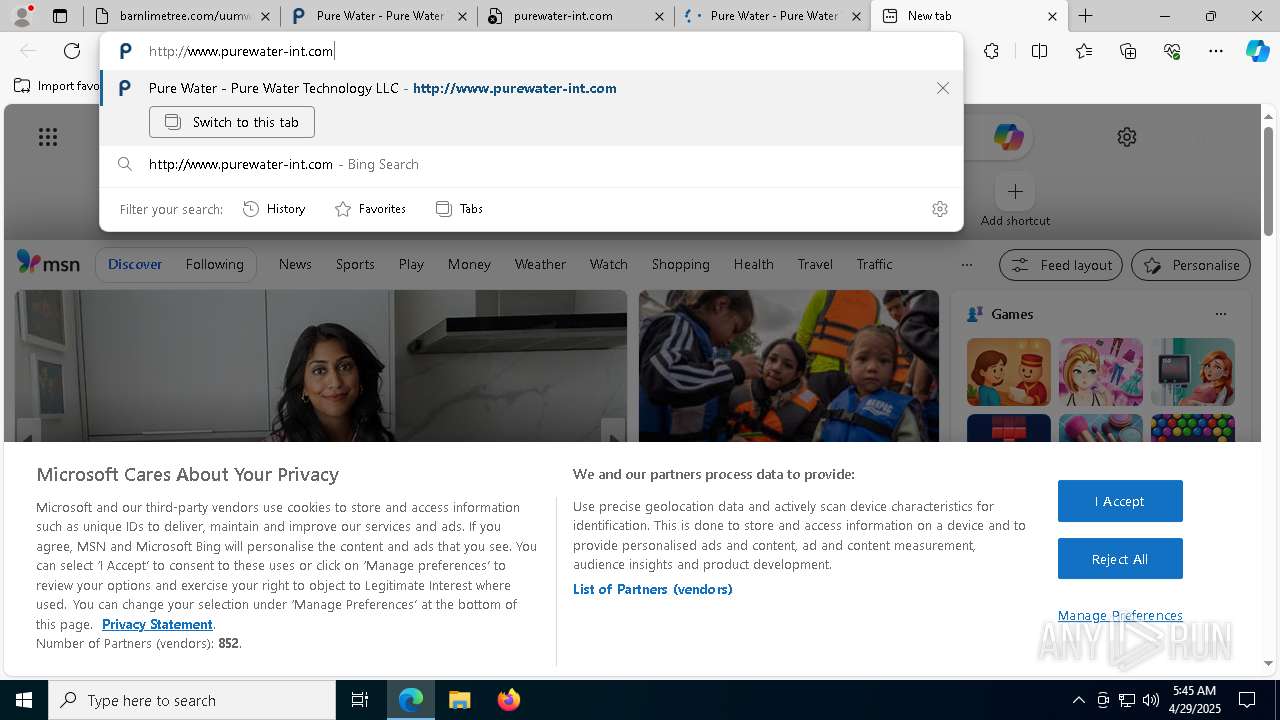Screen dimensions: 1280x720
Task: Open search suggestion settings gear
Action: (939, 209)
